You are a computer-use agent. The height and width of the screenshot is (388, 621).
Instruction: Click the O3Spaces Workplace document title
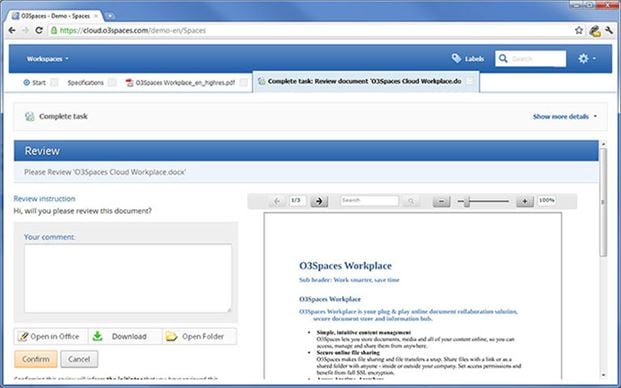[x=345, y=266]
